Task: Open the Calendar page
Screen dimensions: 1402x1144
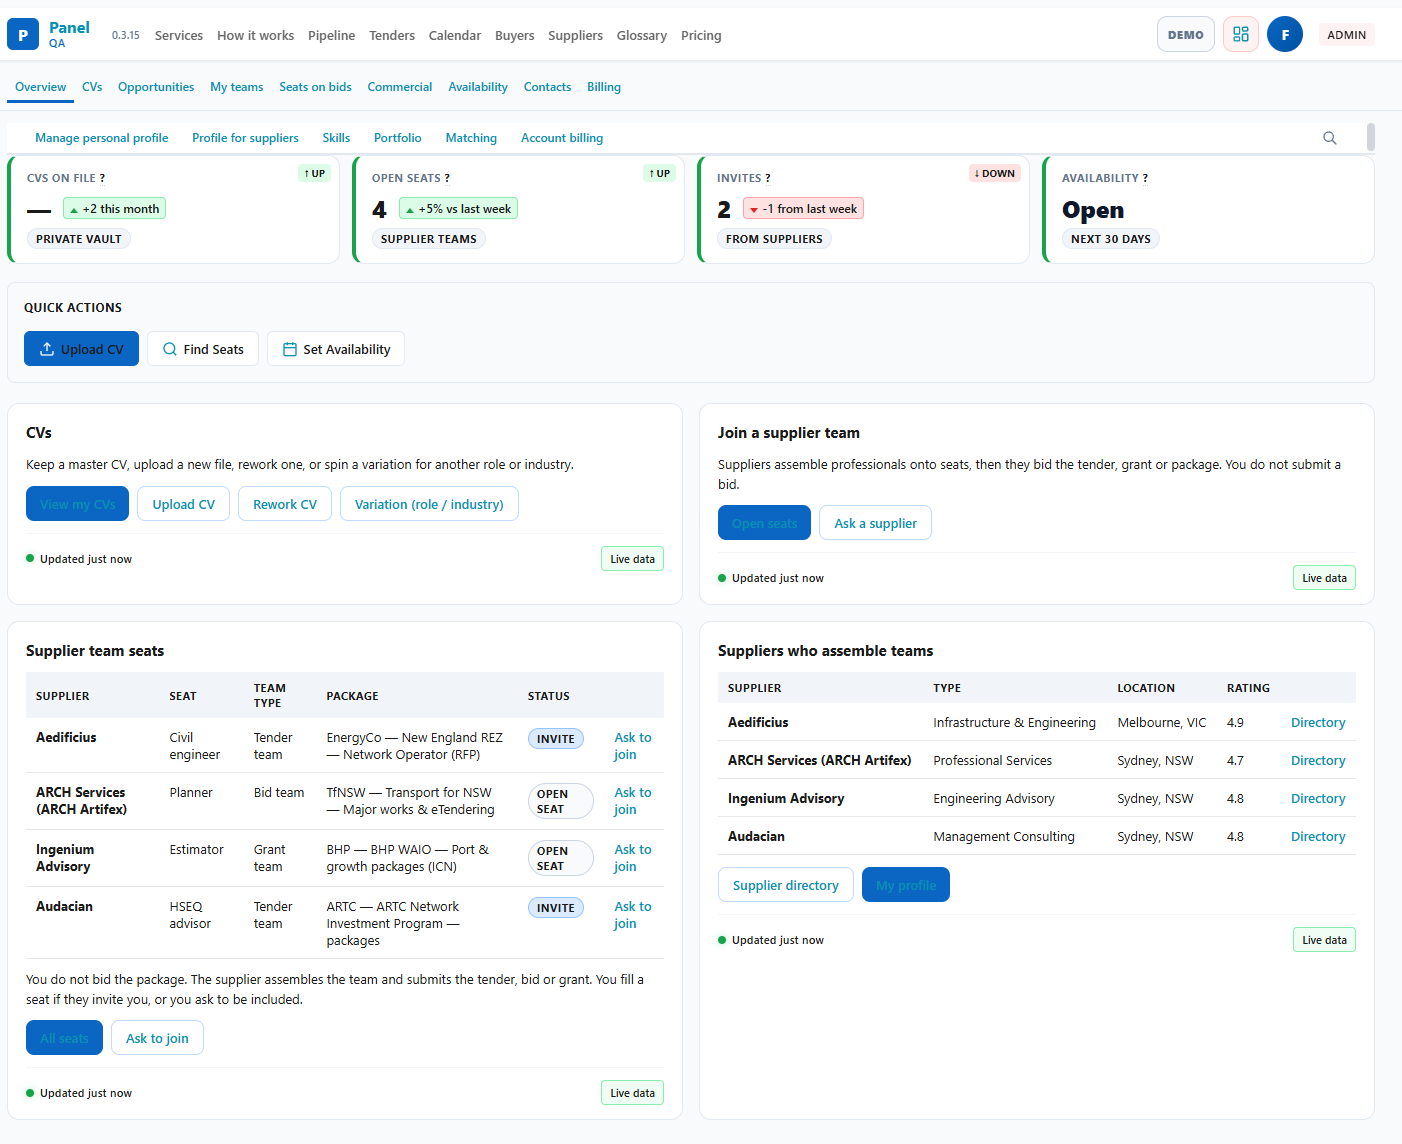Action: pos(455,35)
